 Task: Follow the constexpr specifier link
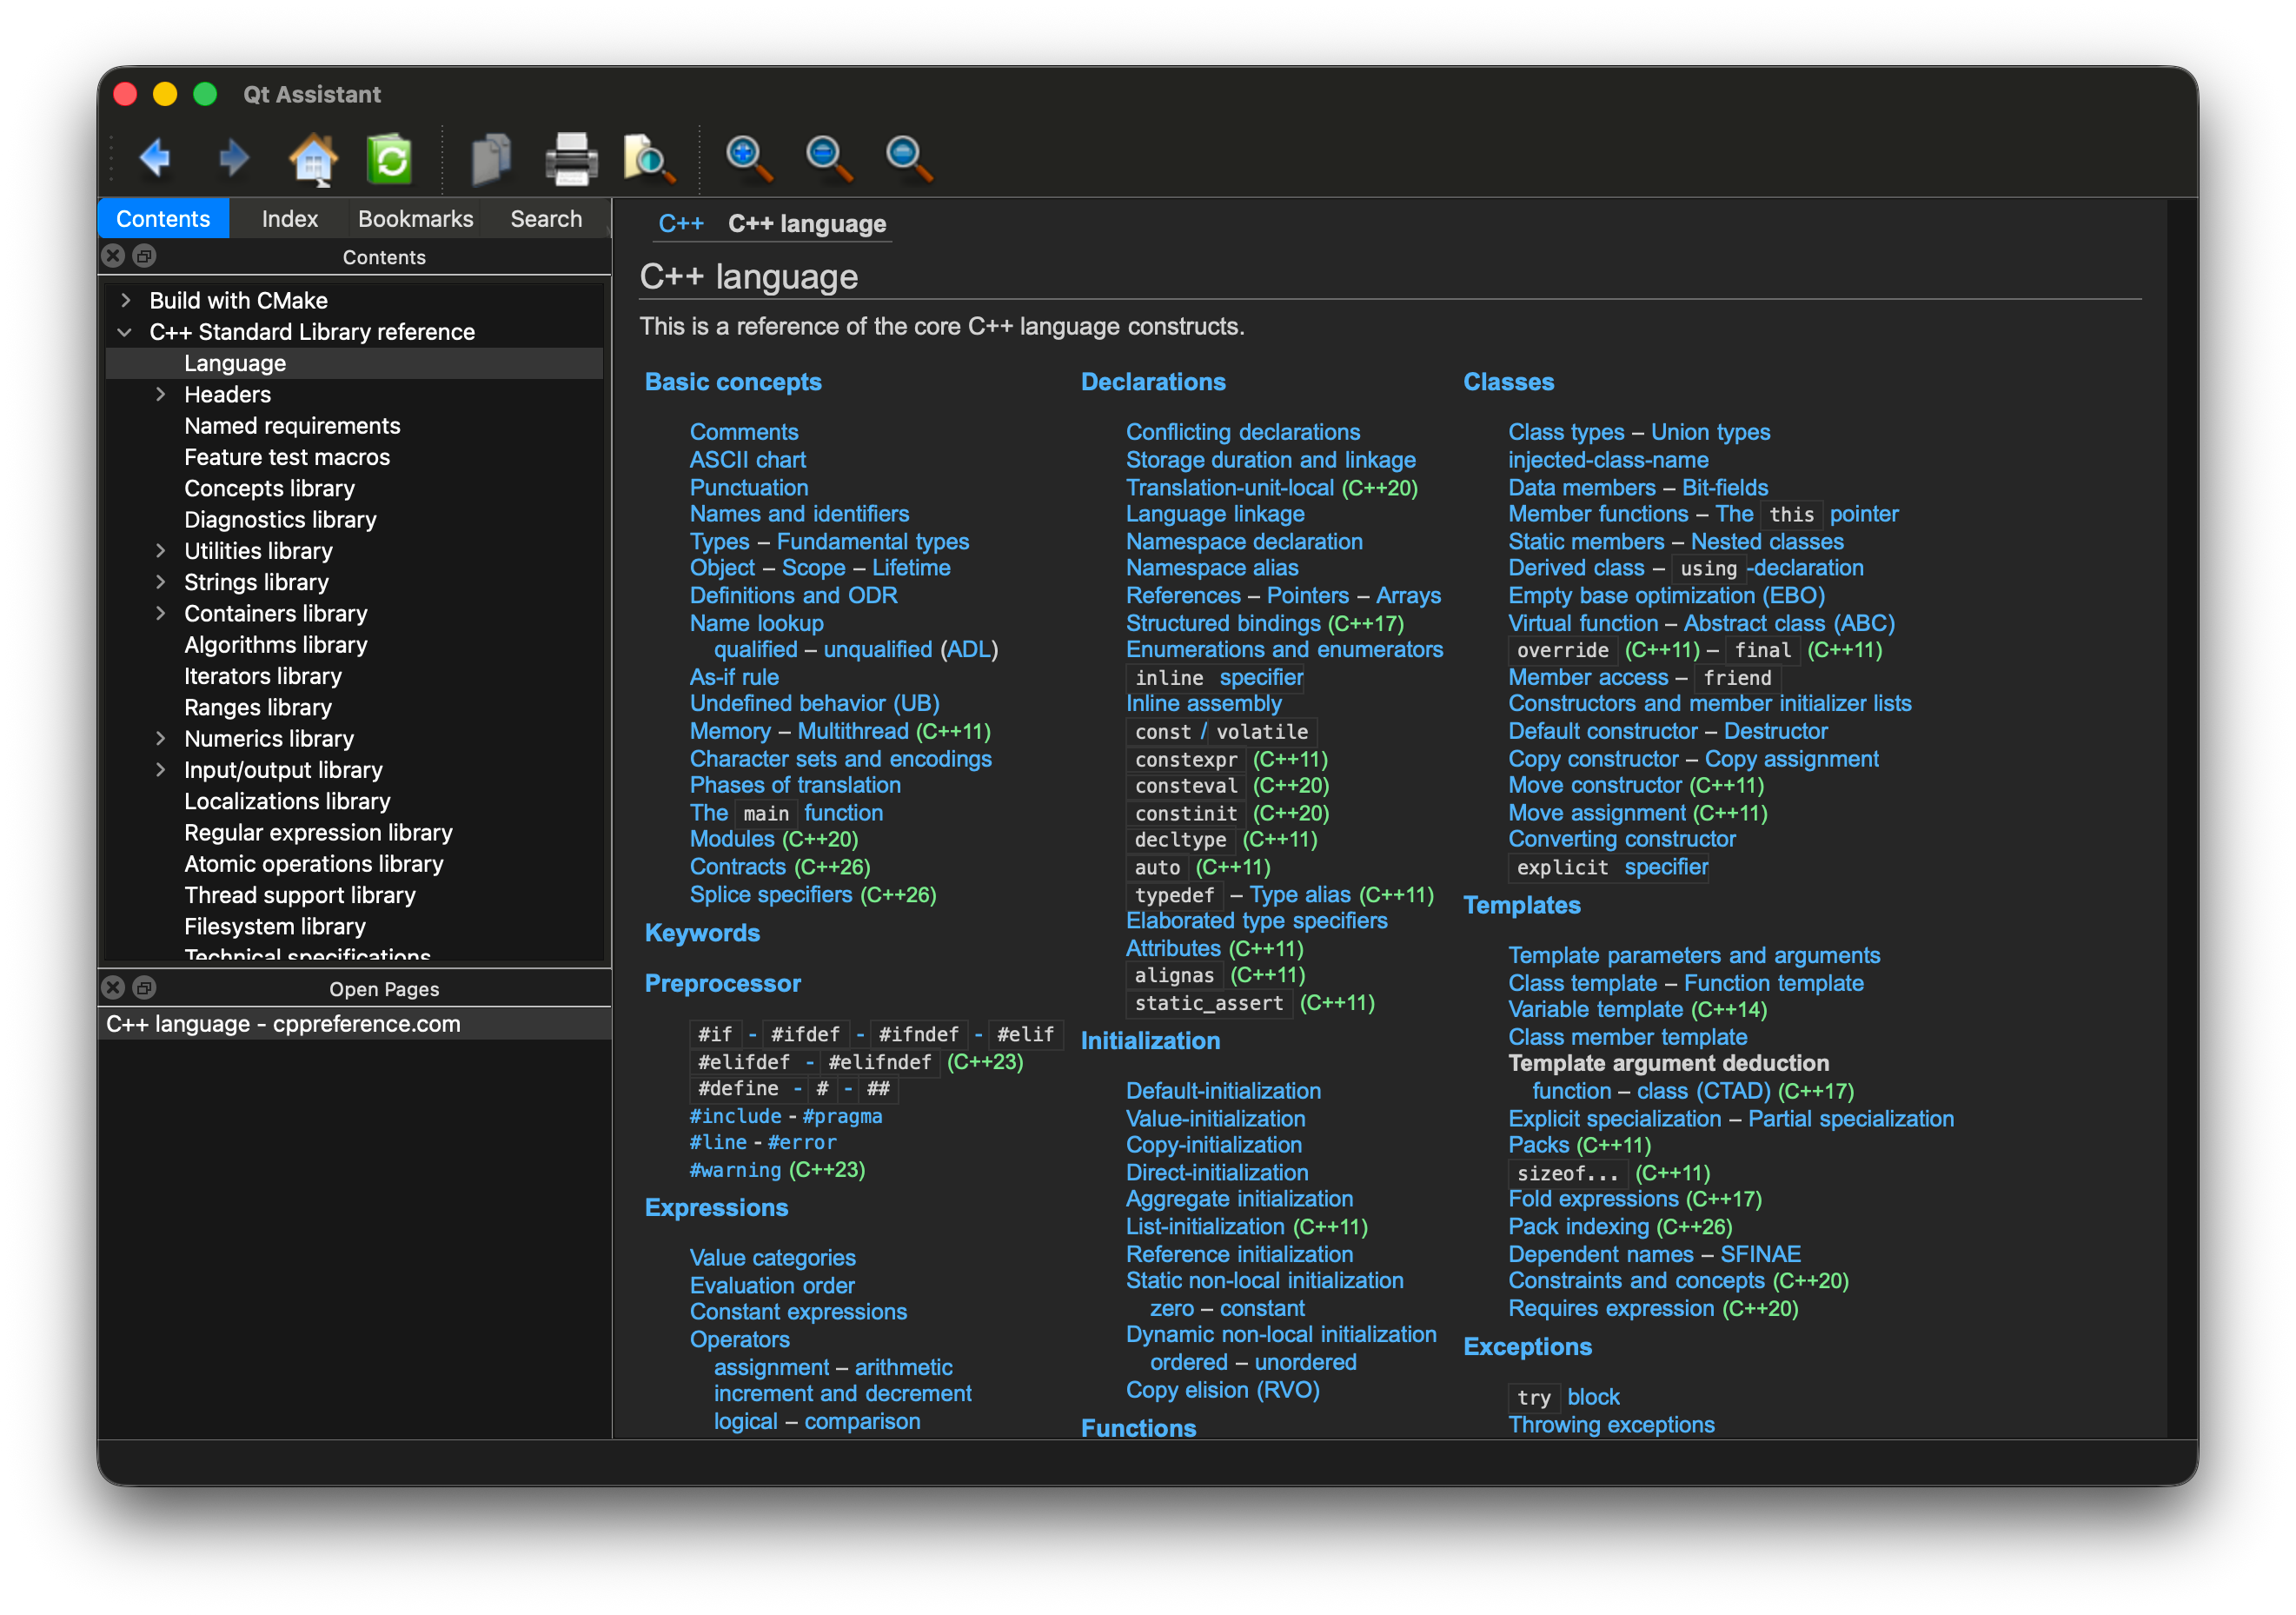1186,760
